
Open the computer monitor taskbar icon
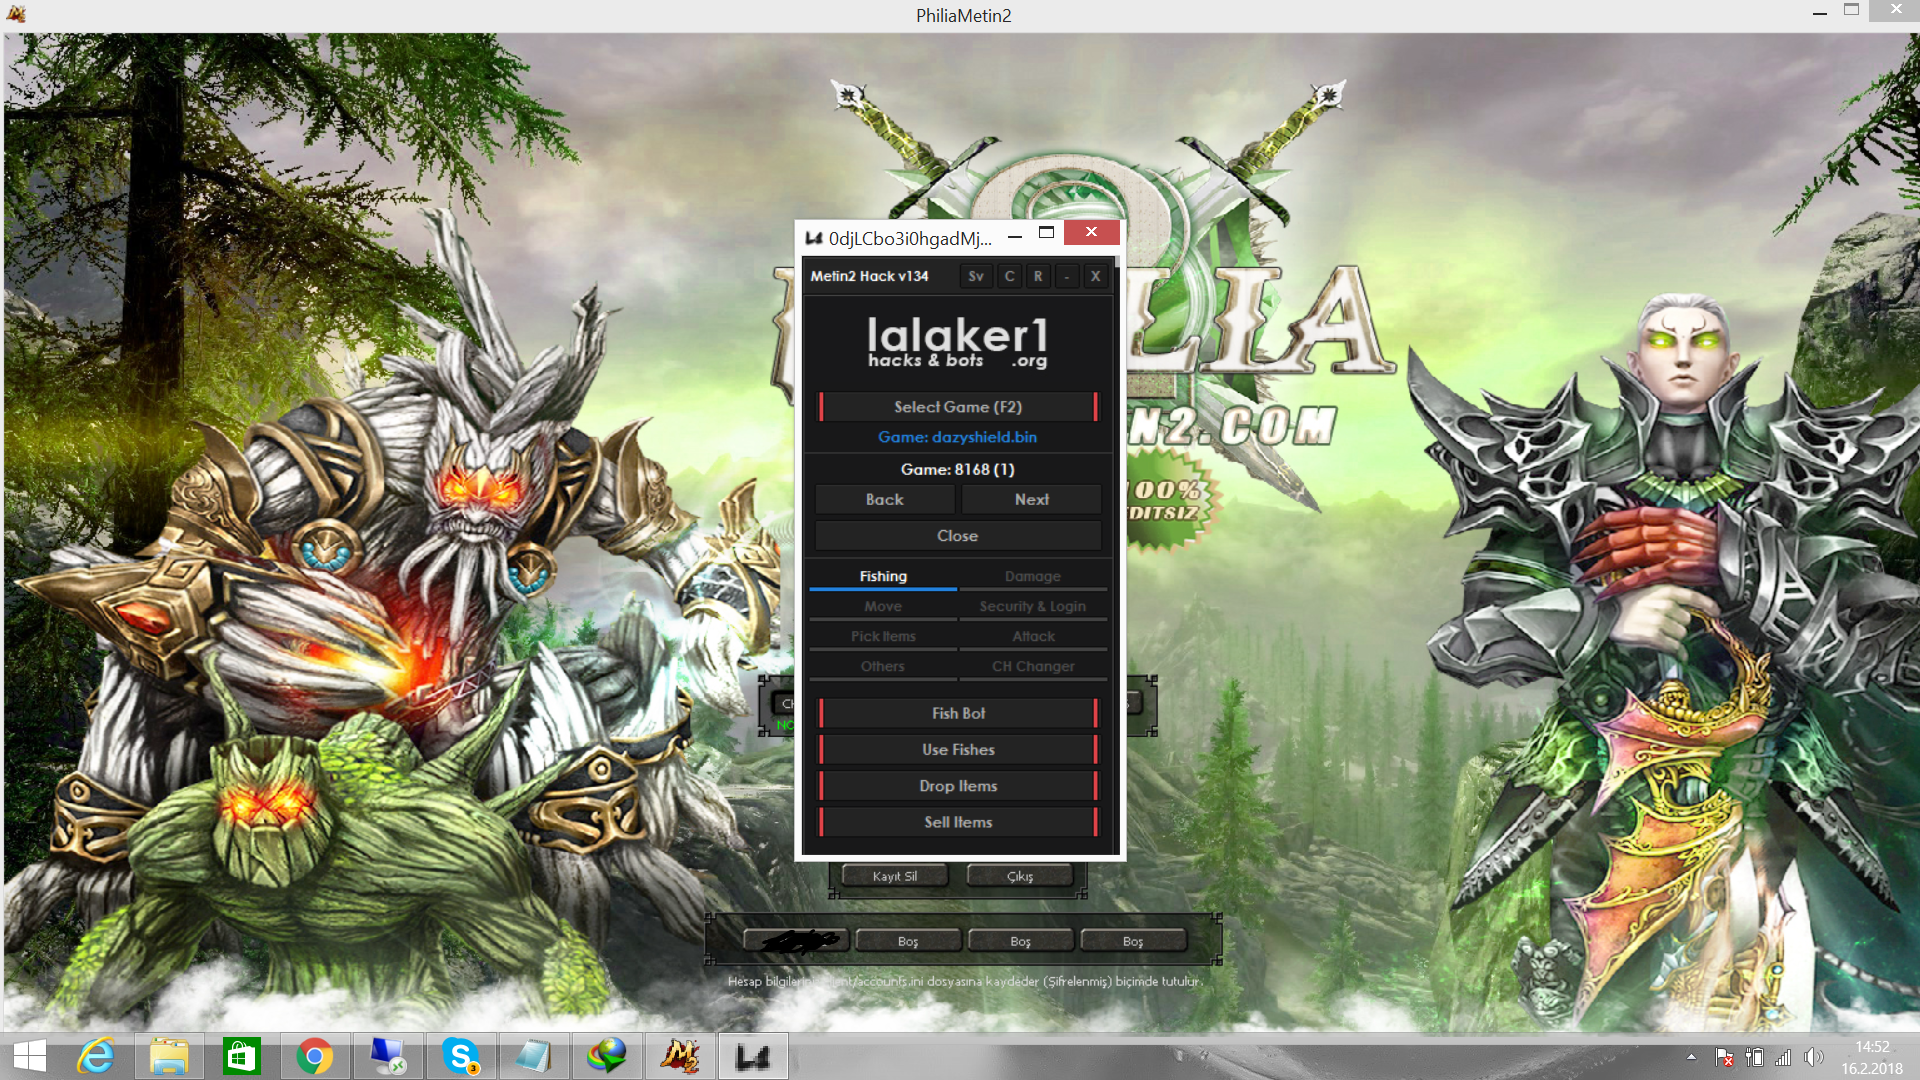point(388,1057)
